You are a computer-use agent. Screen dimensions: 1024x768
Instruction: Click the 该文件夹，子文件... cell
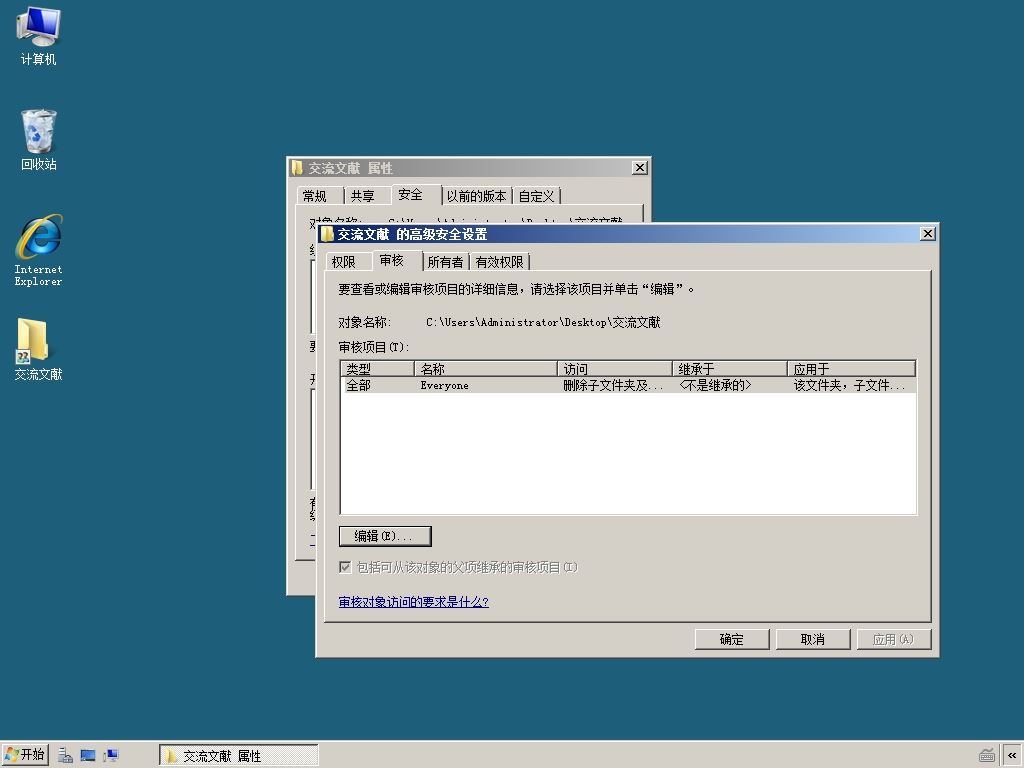click(849, 385)
